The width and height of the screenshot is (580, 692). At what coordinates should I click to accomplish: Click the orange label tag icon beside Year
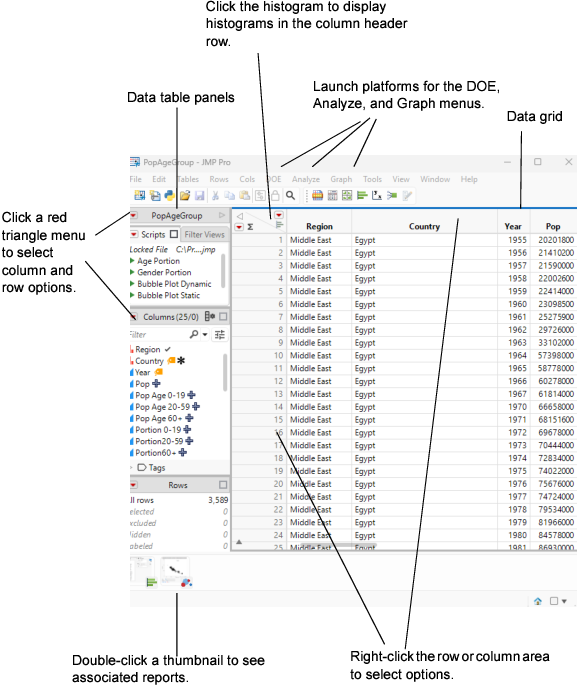click(158, 372)
